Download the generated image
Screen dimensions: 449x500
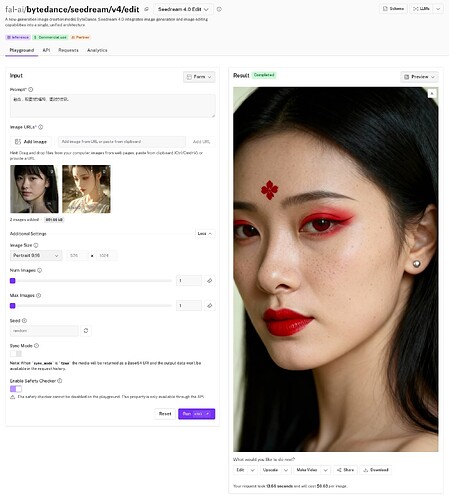coord(376,470)
